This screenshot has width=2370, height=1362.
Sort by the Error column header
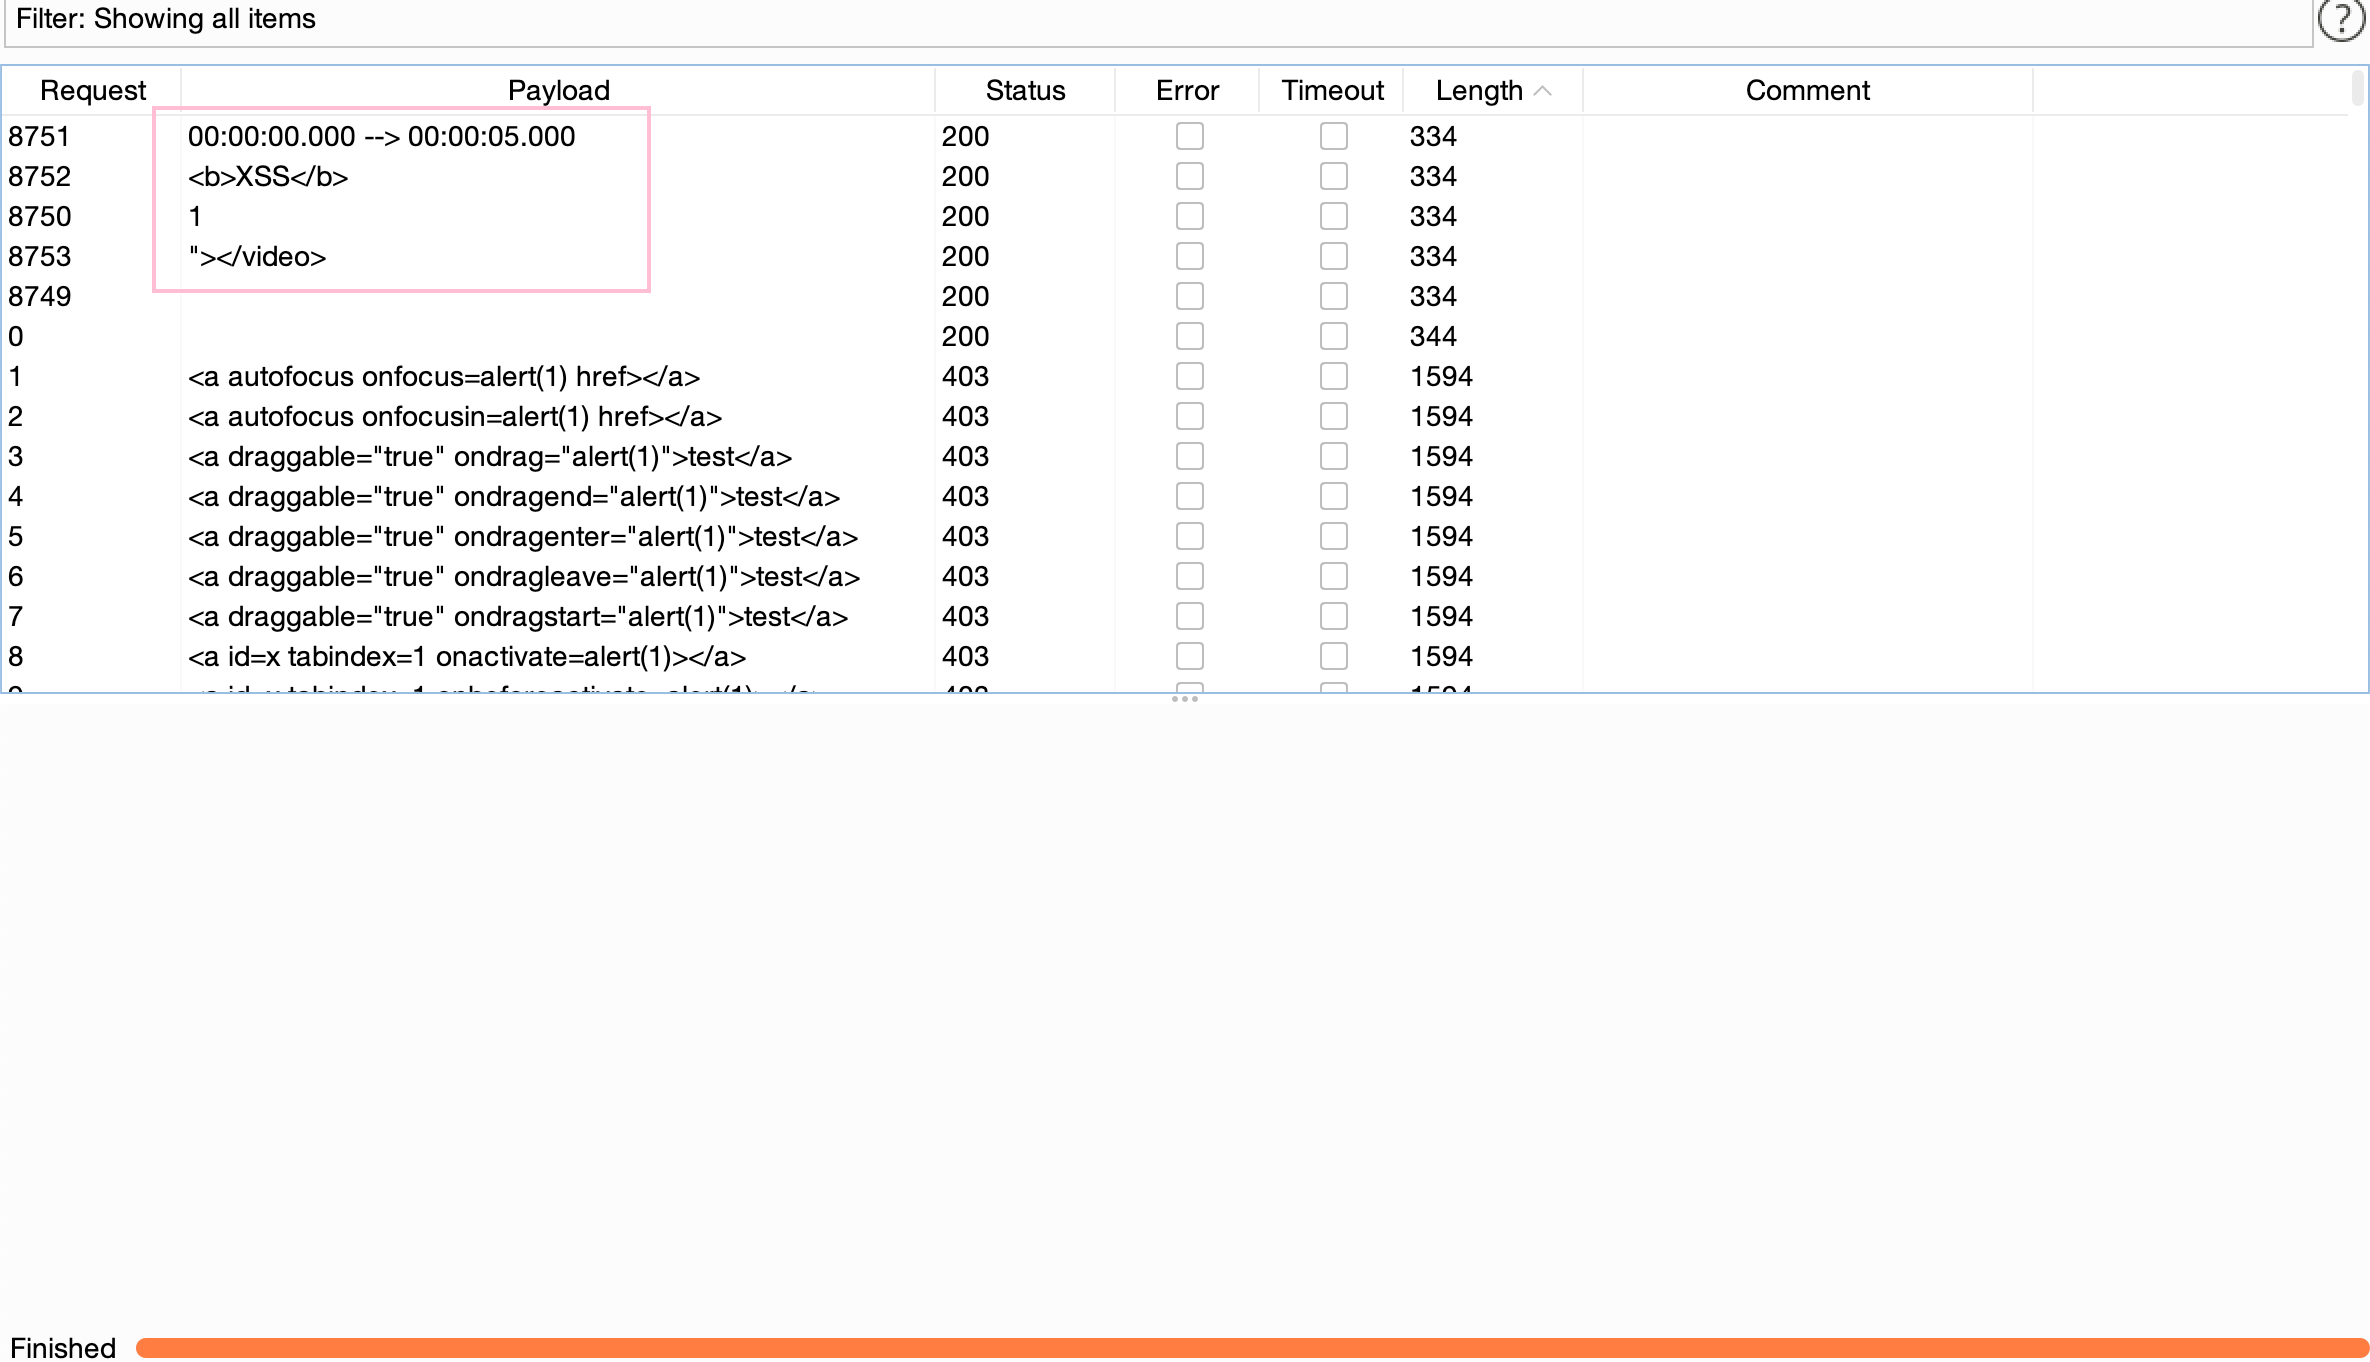1187,90
